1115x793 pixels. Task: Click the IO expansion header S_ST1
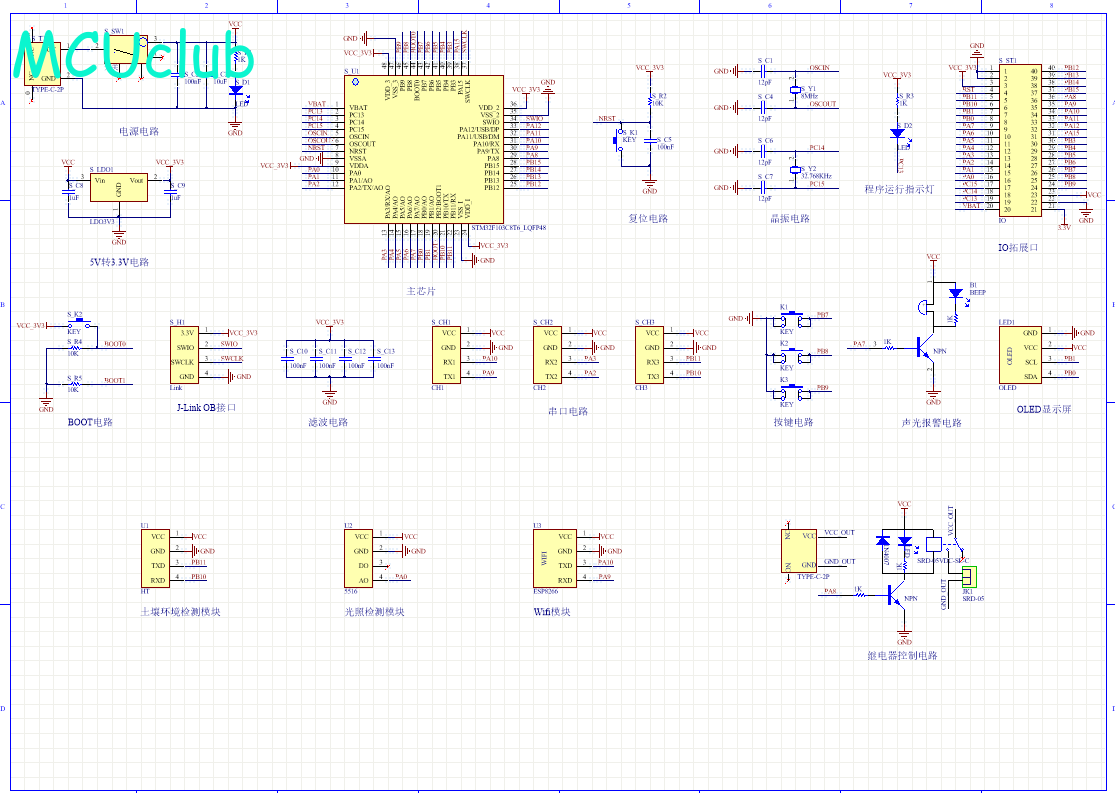1020,140
